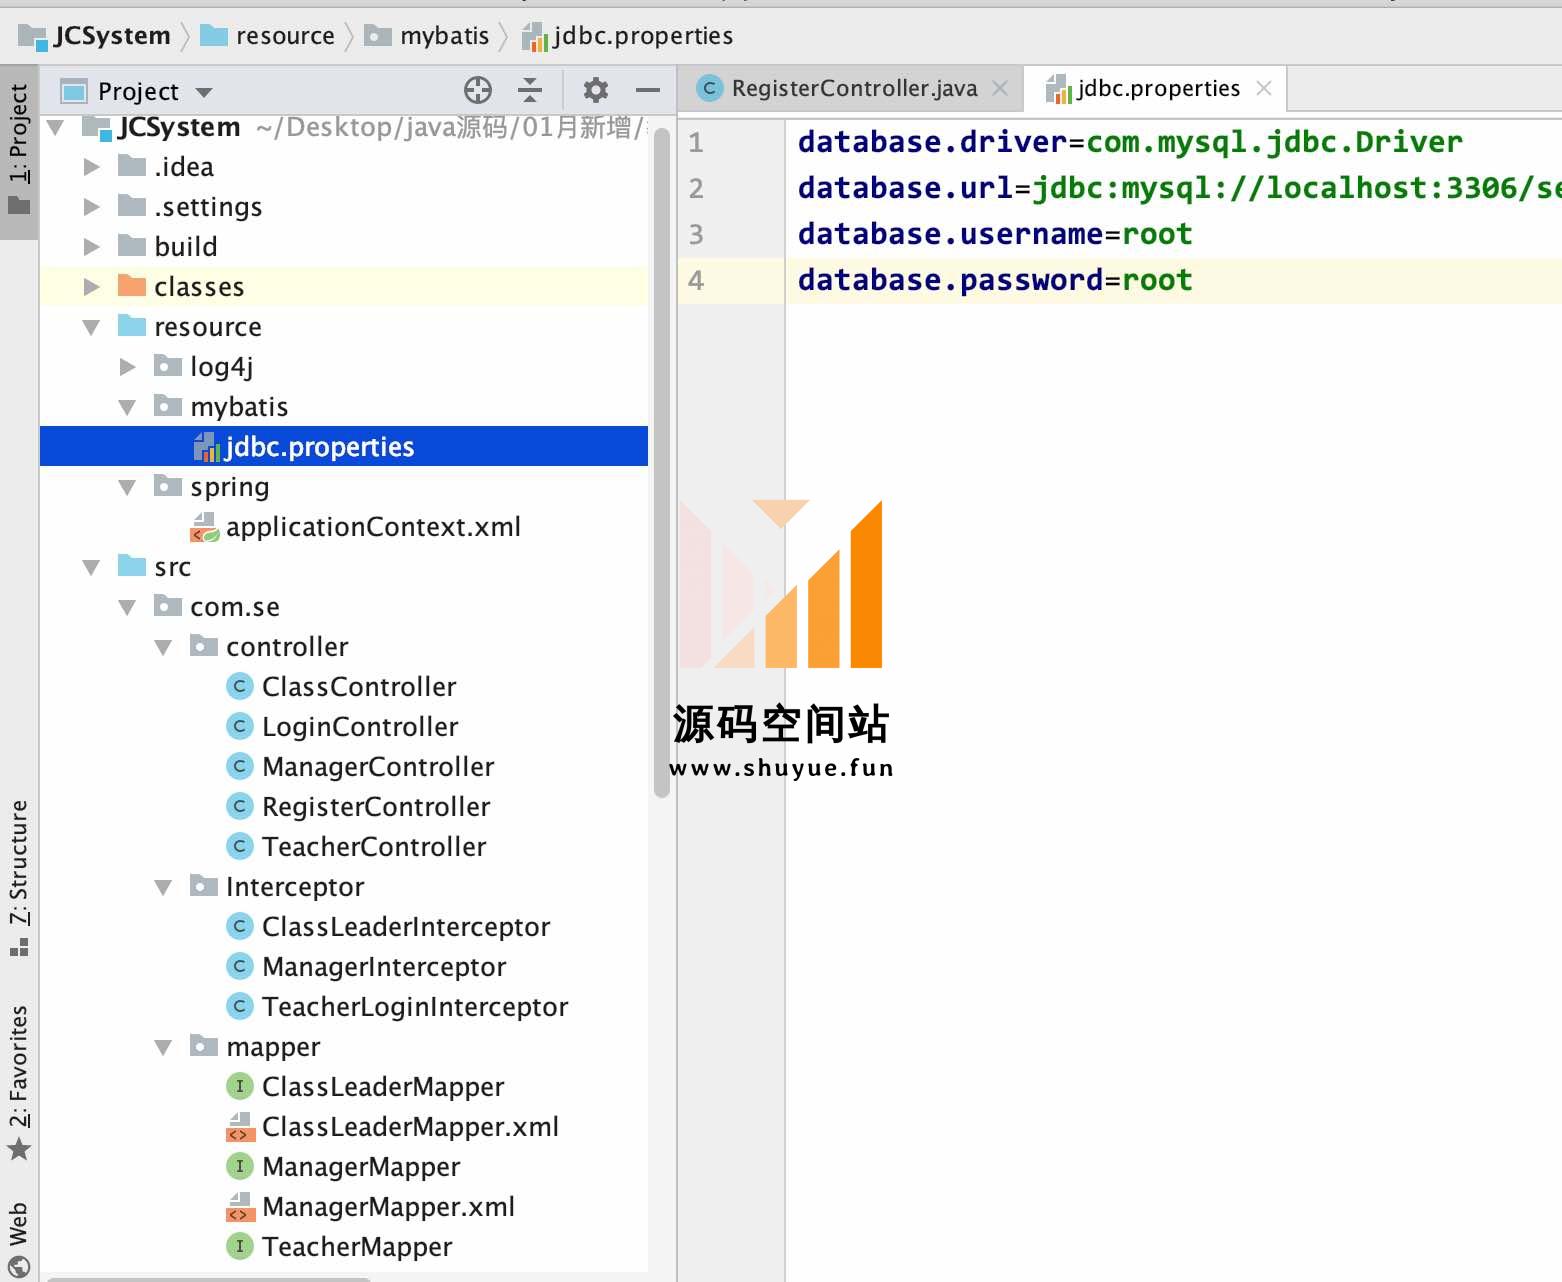Click the database.url line in editor
This screenshot has height=1282, width=1562.
[1180, 188]
